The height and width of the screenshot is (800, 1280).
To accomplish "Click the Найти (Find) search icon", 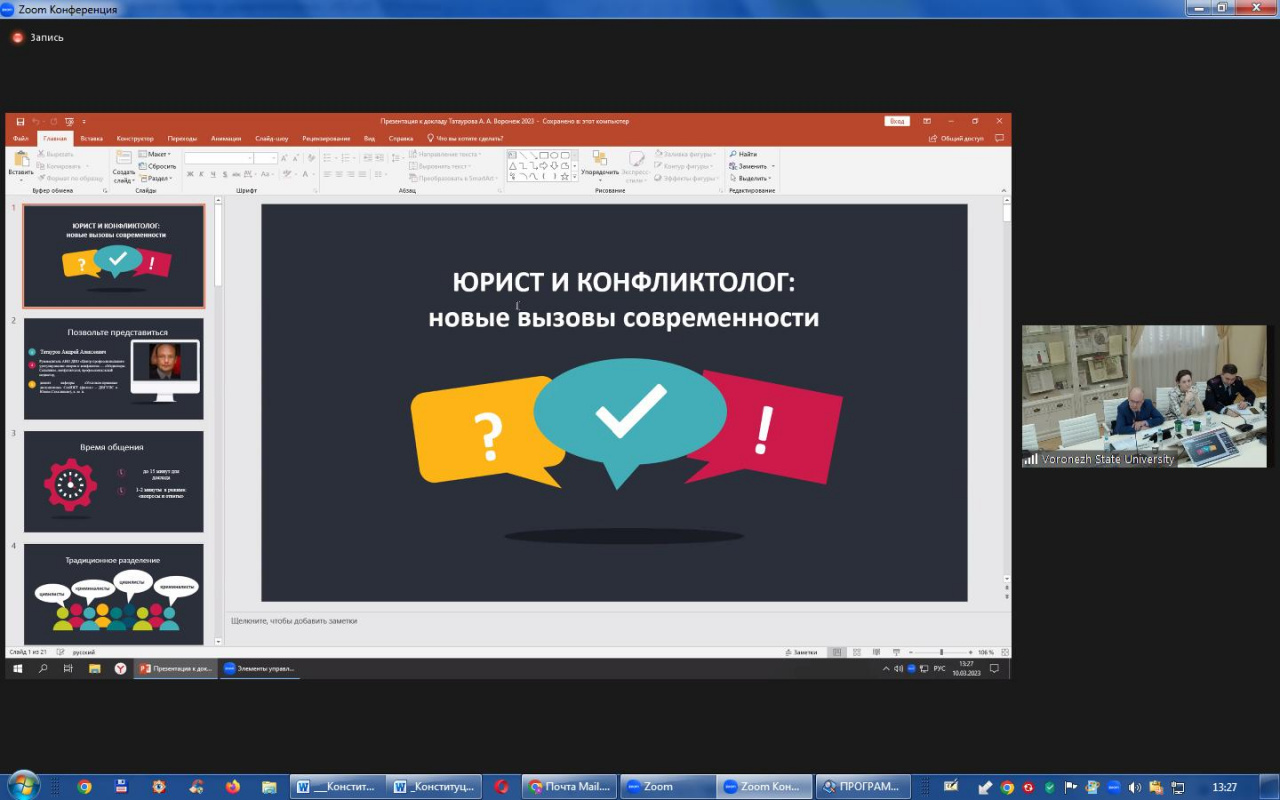I will (733, 154).
